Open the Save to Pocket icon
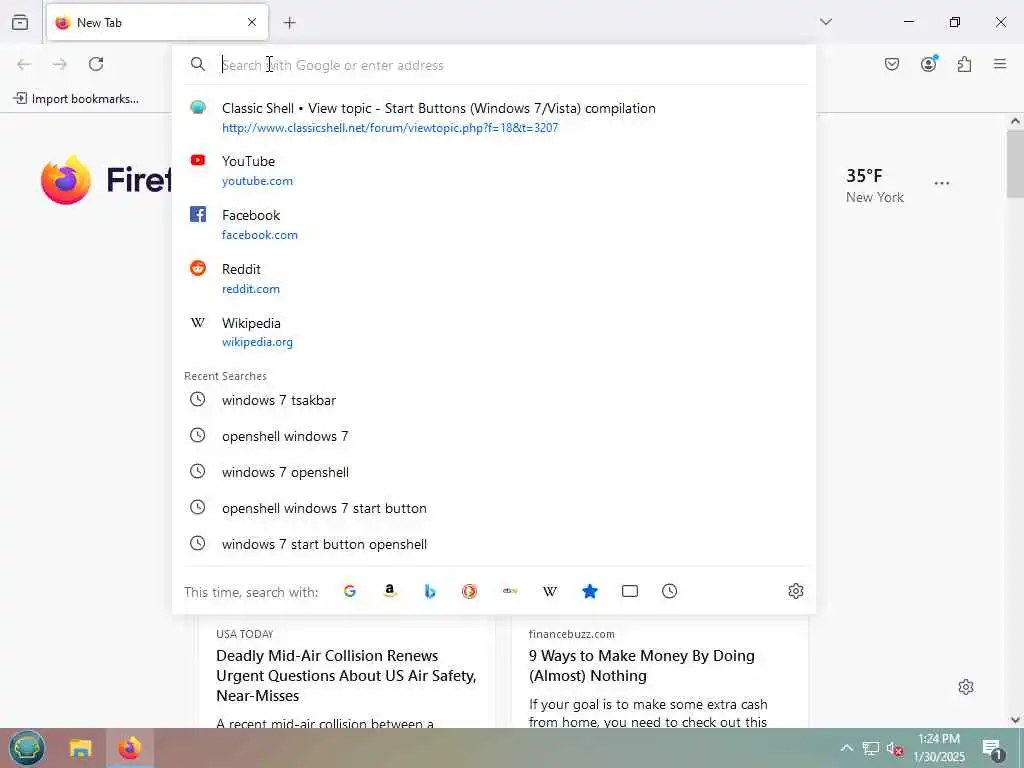 coord(892,64)
